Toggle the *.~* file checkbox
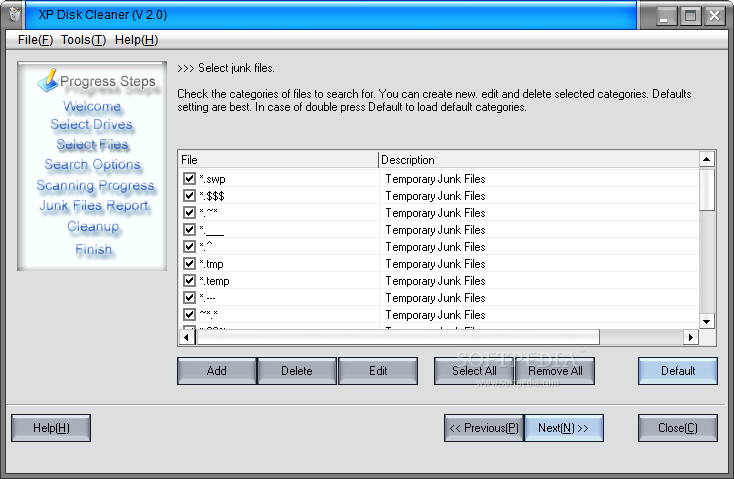 [x=189, y=212]
